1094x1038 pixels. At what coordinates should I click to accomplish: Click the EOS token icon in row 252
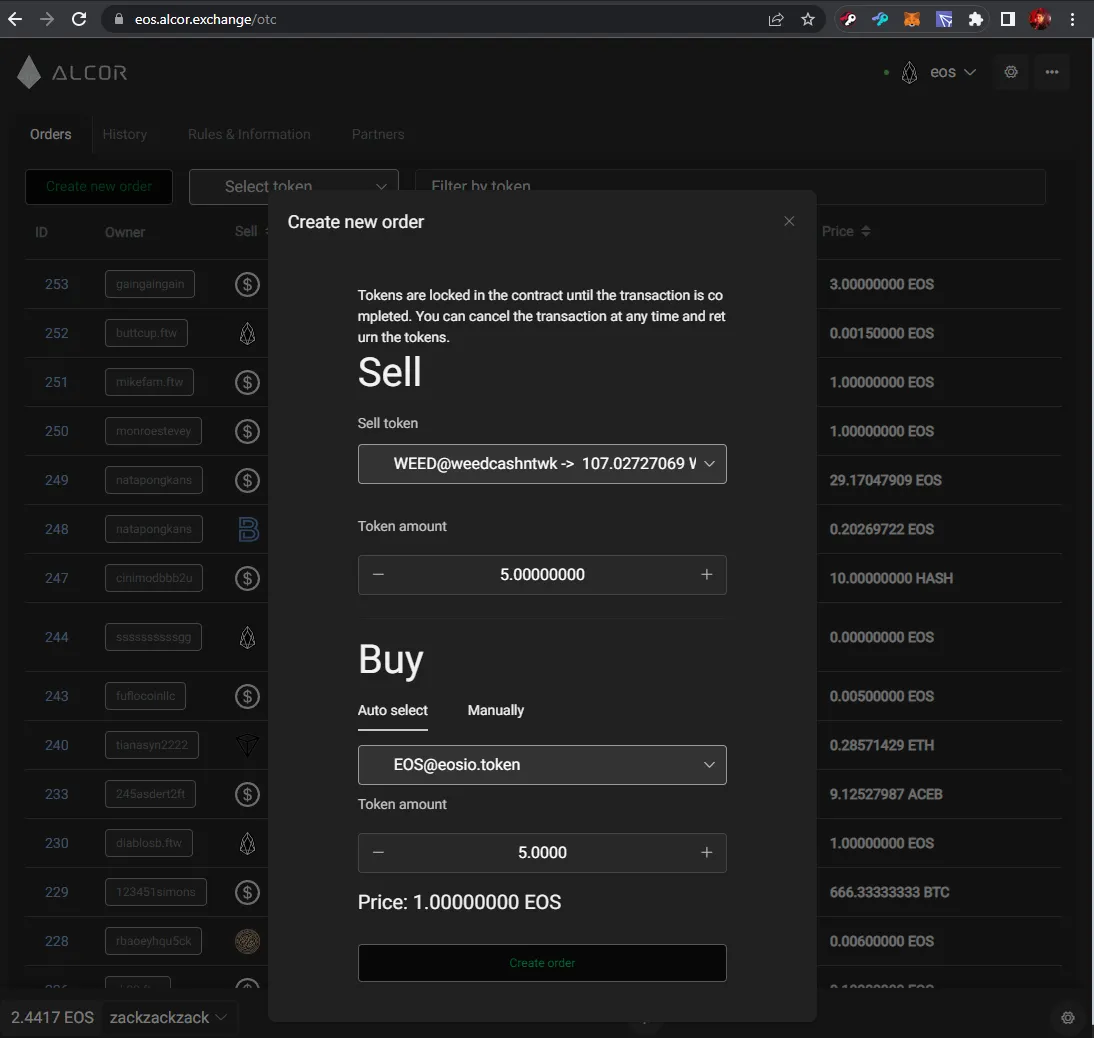pyautogui.click(x=247, y=333)
